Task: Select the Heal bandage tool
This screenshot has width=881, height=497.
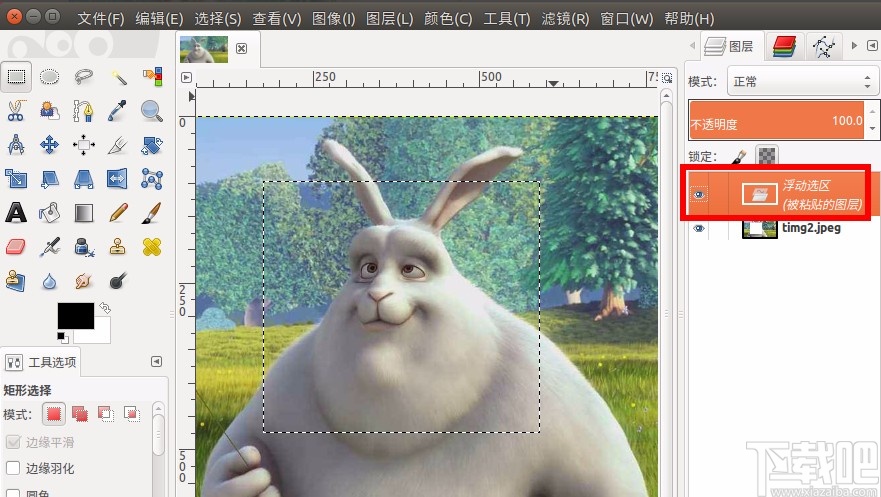Action: (152, 247)
